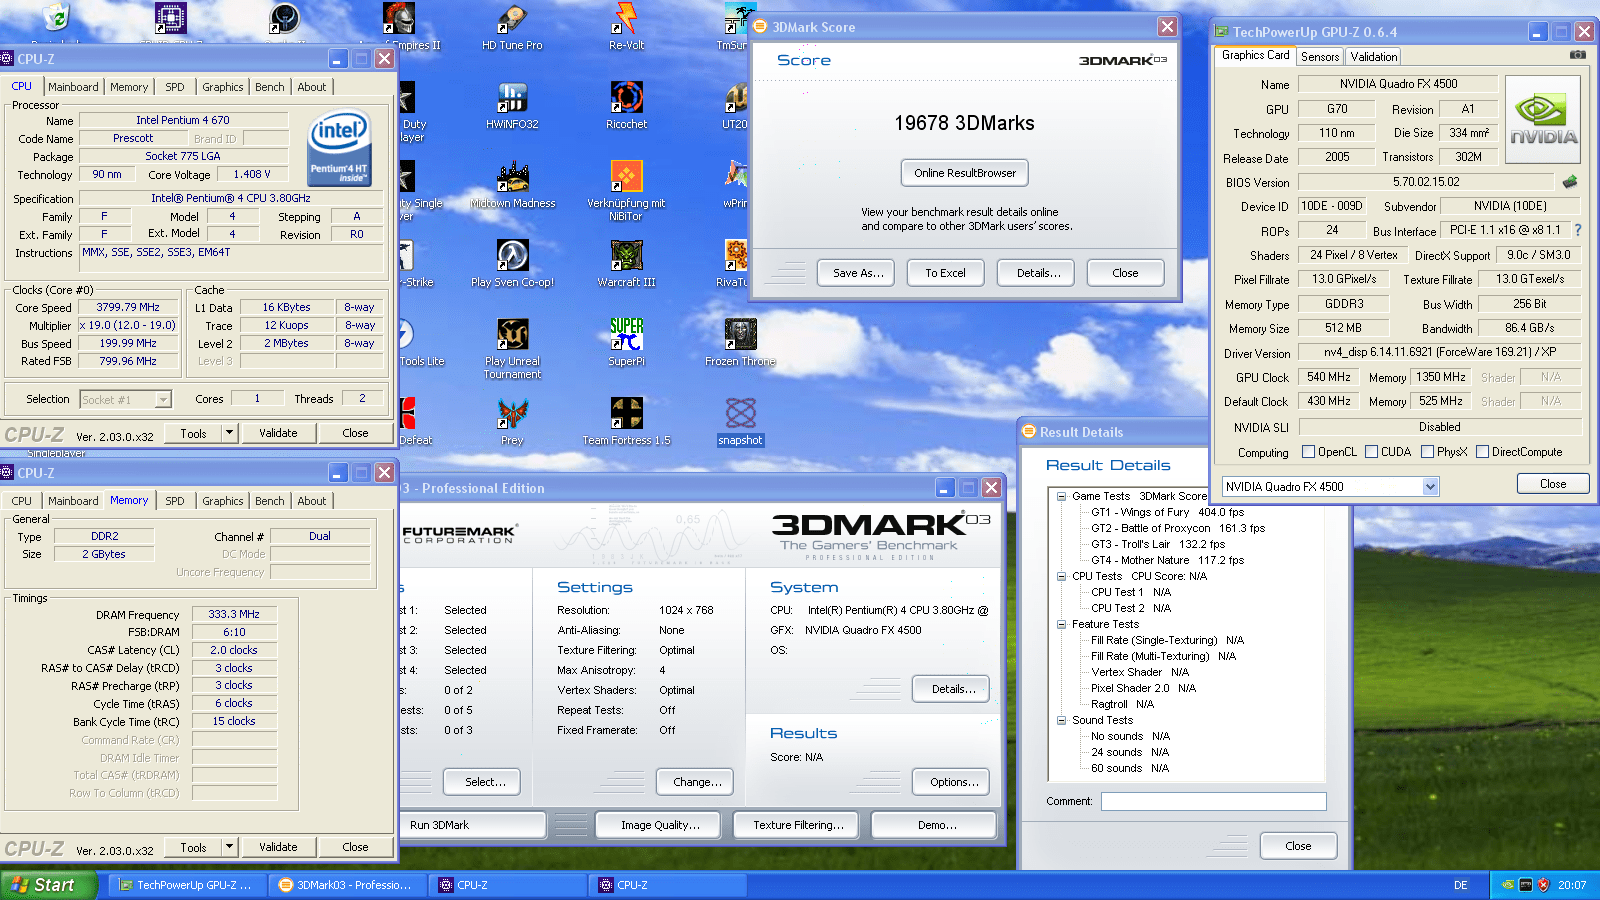Toggle the DirectCompute checkbox in GPU-Z
1600x900 pixels.
tap(1482, 452)
